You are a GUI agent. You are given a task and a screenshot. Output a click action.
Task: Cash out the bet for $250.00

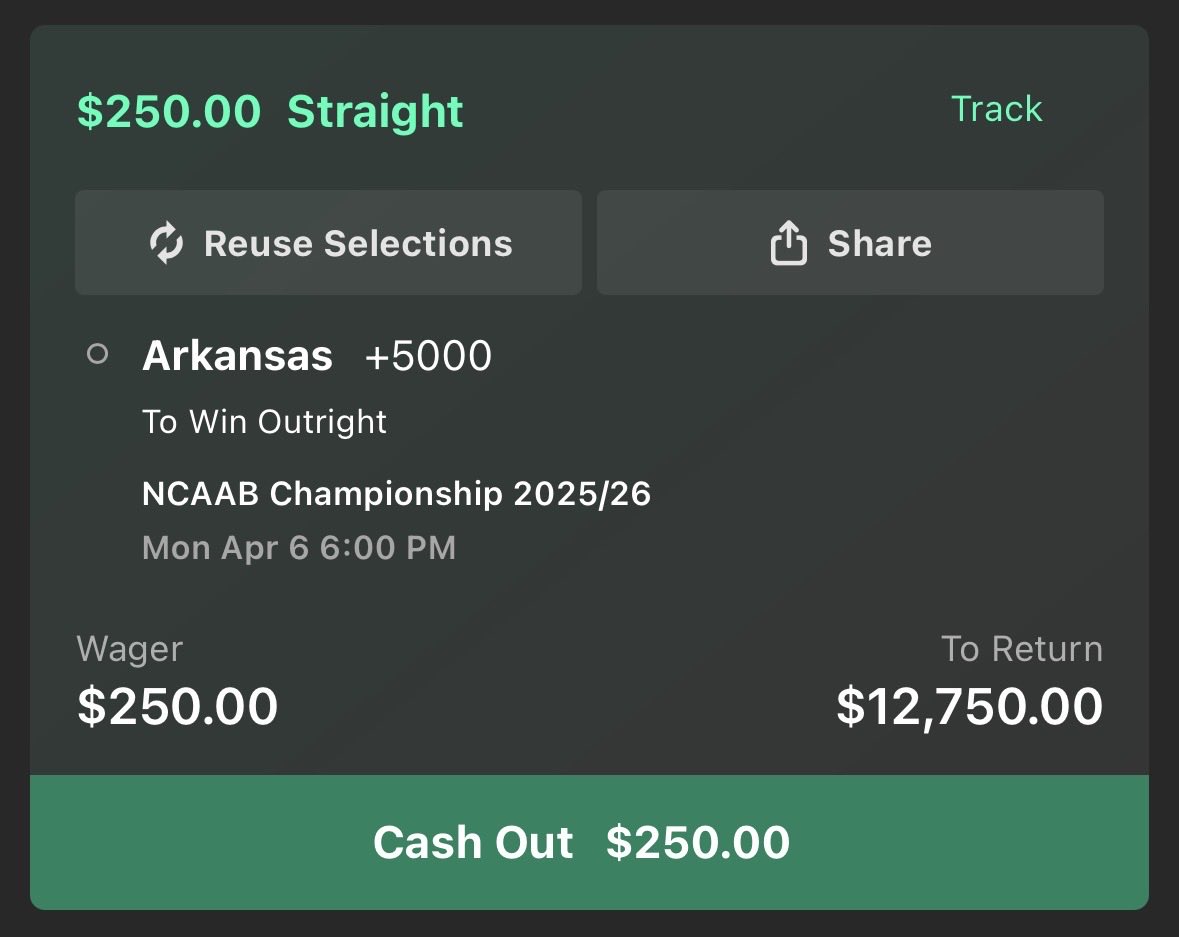(x=590, y=842)
